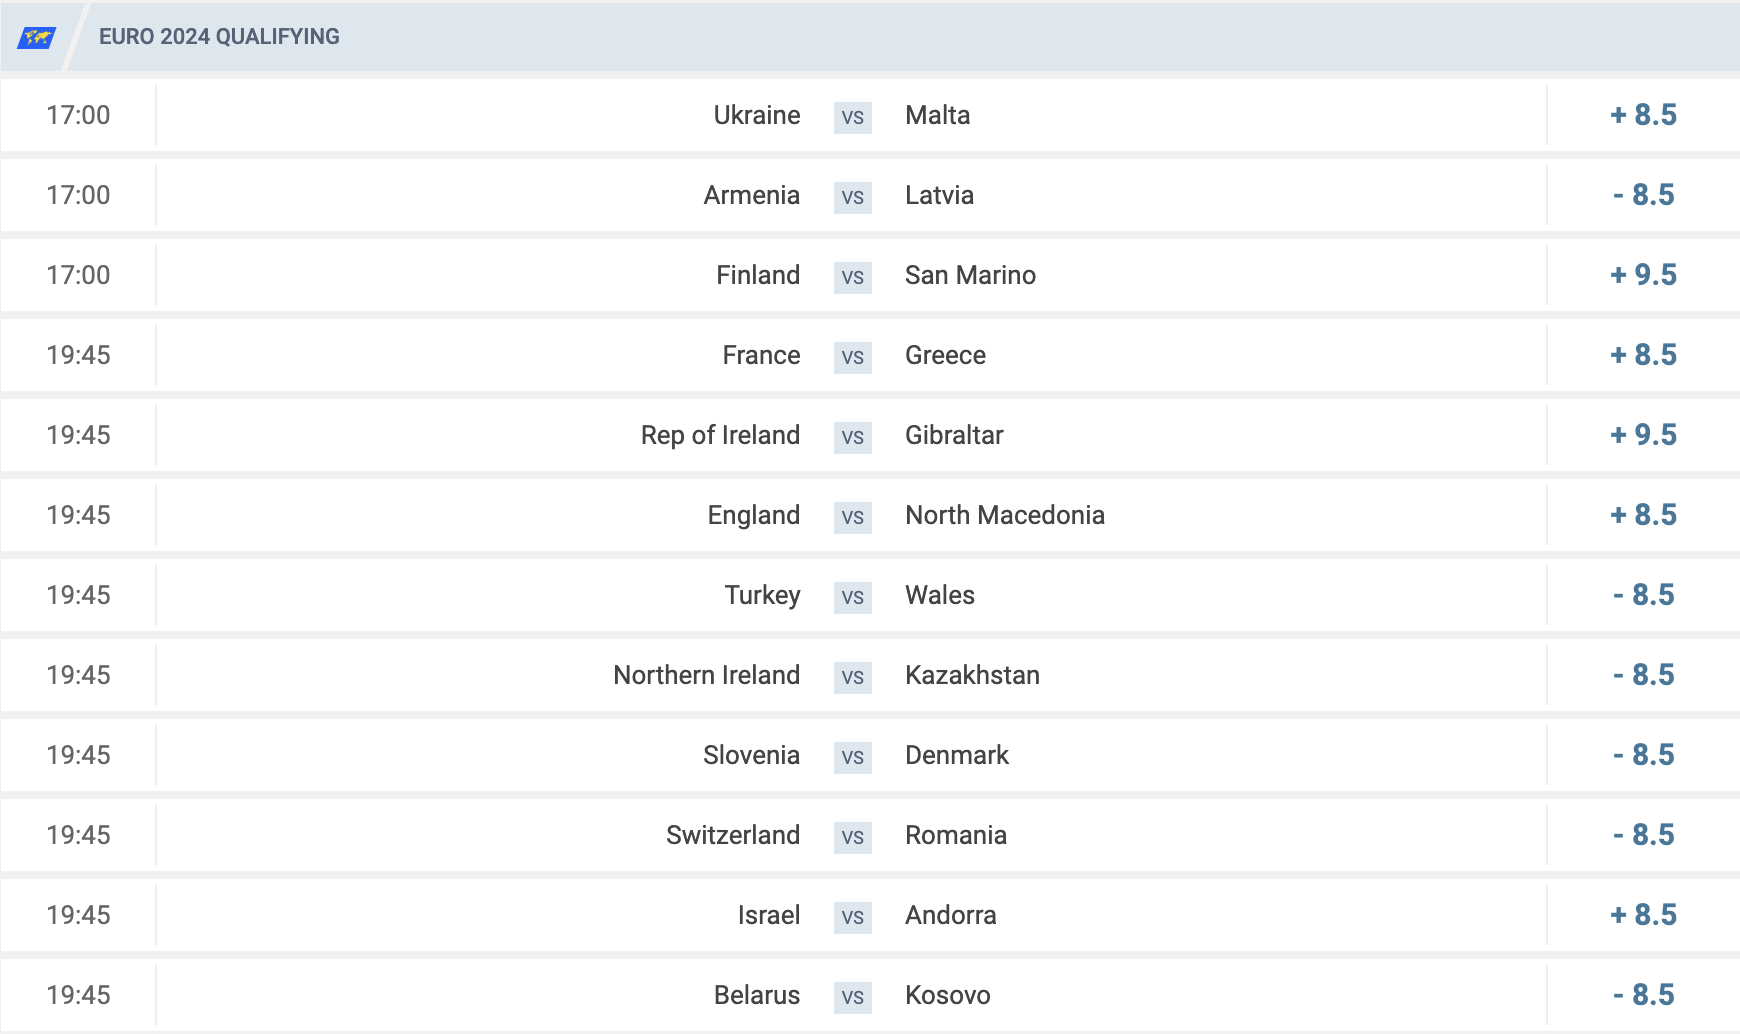Select Kazakhstan team name
The width and height of the screenshot is (1740, 1034).
point(972,675)
